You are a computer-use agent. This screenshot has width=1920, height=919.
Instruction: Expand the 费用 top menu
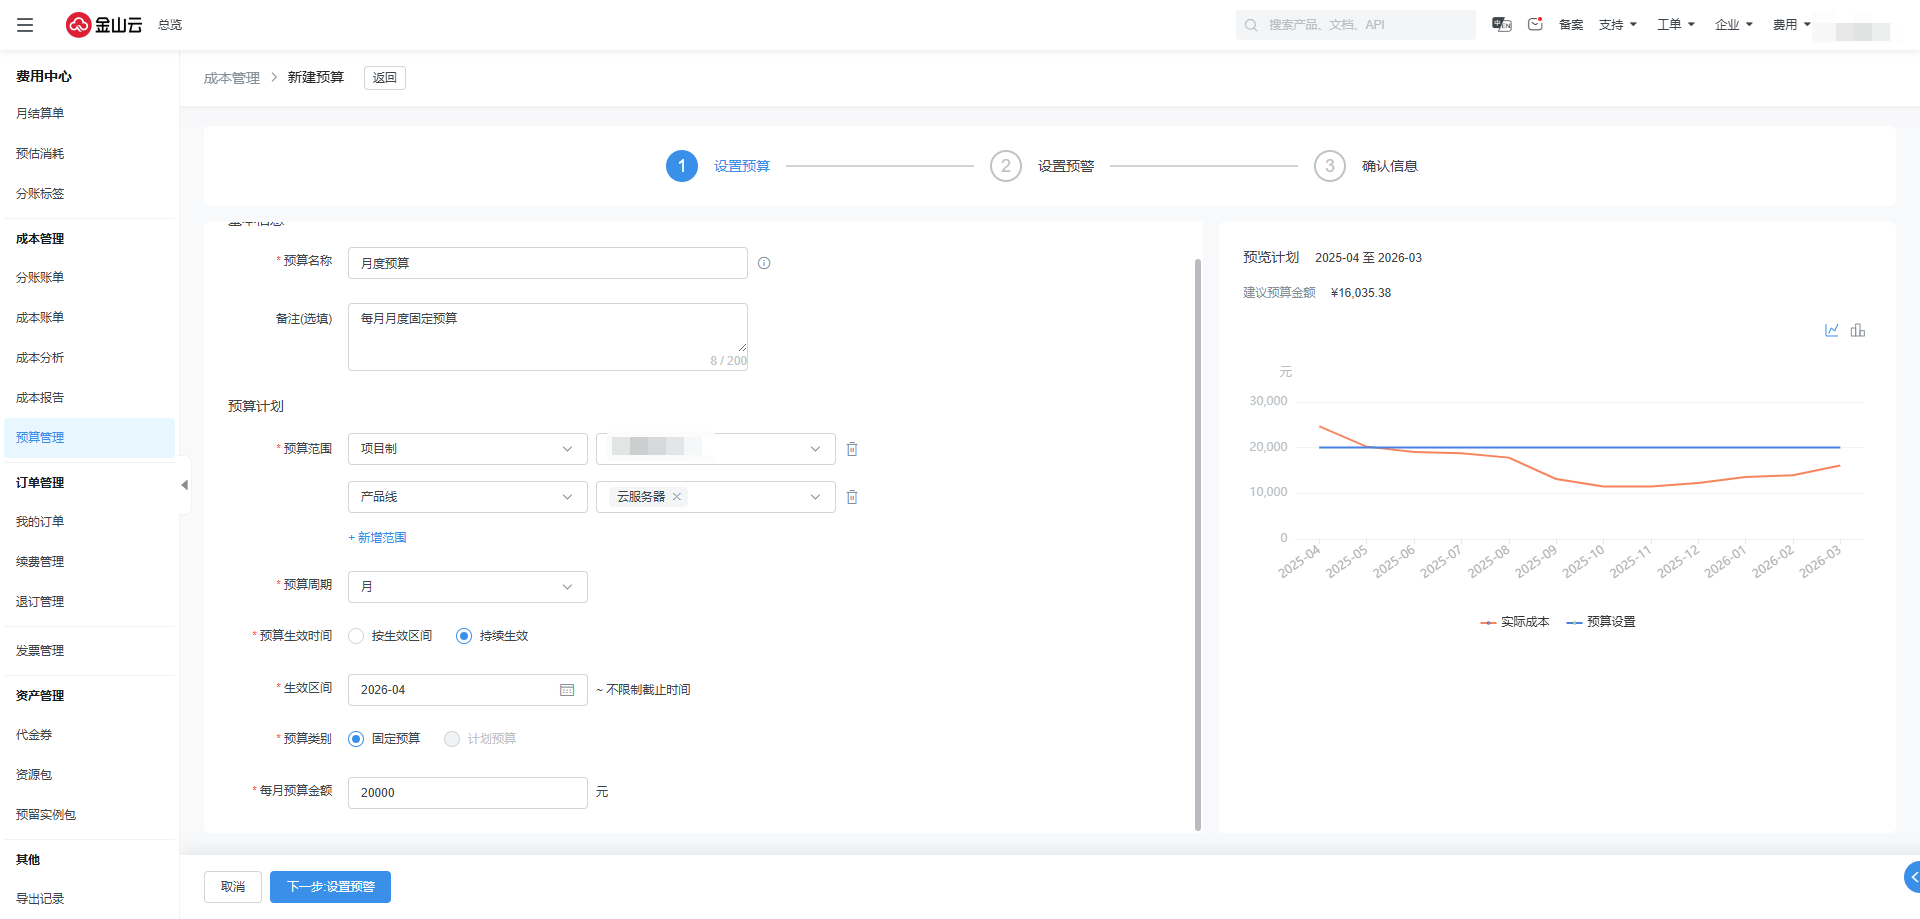pyautogui.click(x=1792, y=25)
